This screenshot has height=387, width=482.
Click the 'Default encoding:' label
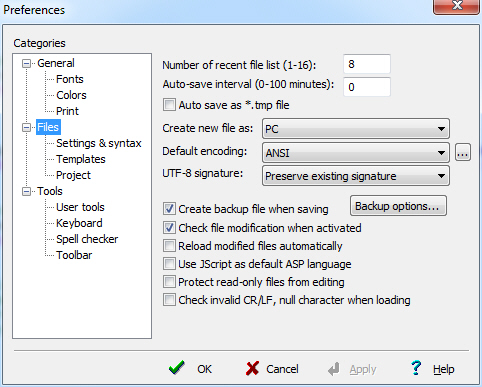tap(205, 151)
